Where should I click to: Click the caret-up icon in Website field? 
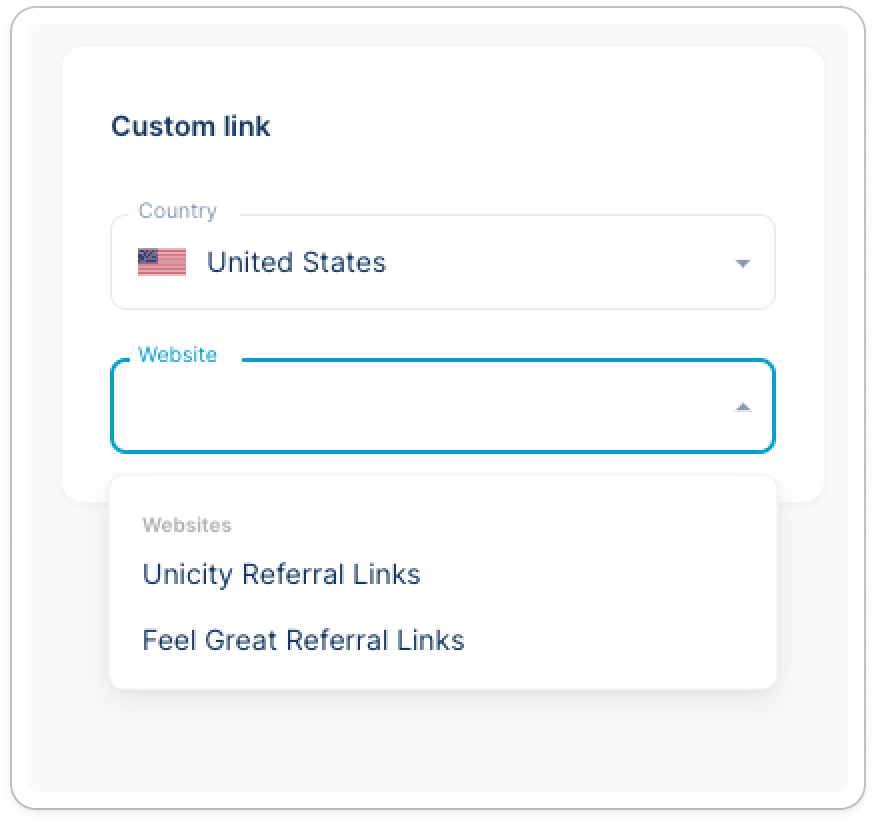point(742,407)
